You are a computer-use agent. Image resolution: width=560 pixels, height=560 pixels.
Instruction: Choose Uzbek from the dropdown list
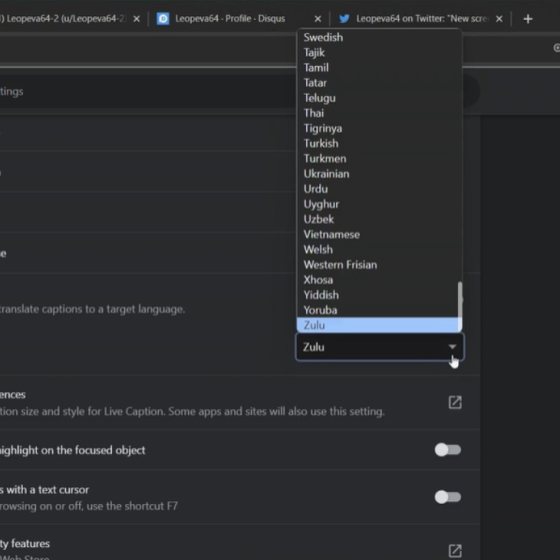378,219
